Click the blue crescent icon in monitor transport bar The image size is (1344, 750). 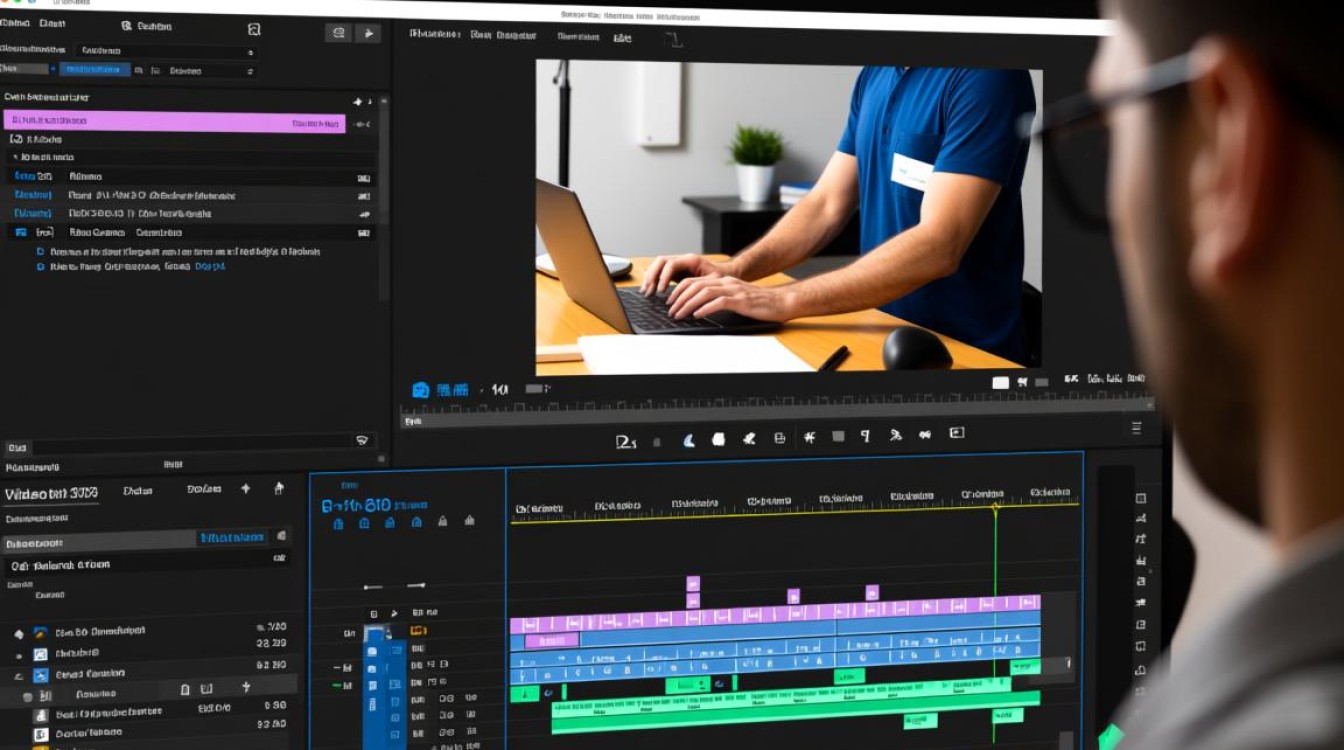[689, 439]
